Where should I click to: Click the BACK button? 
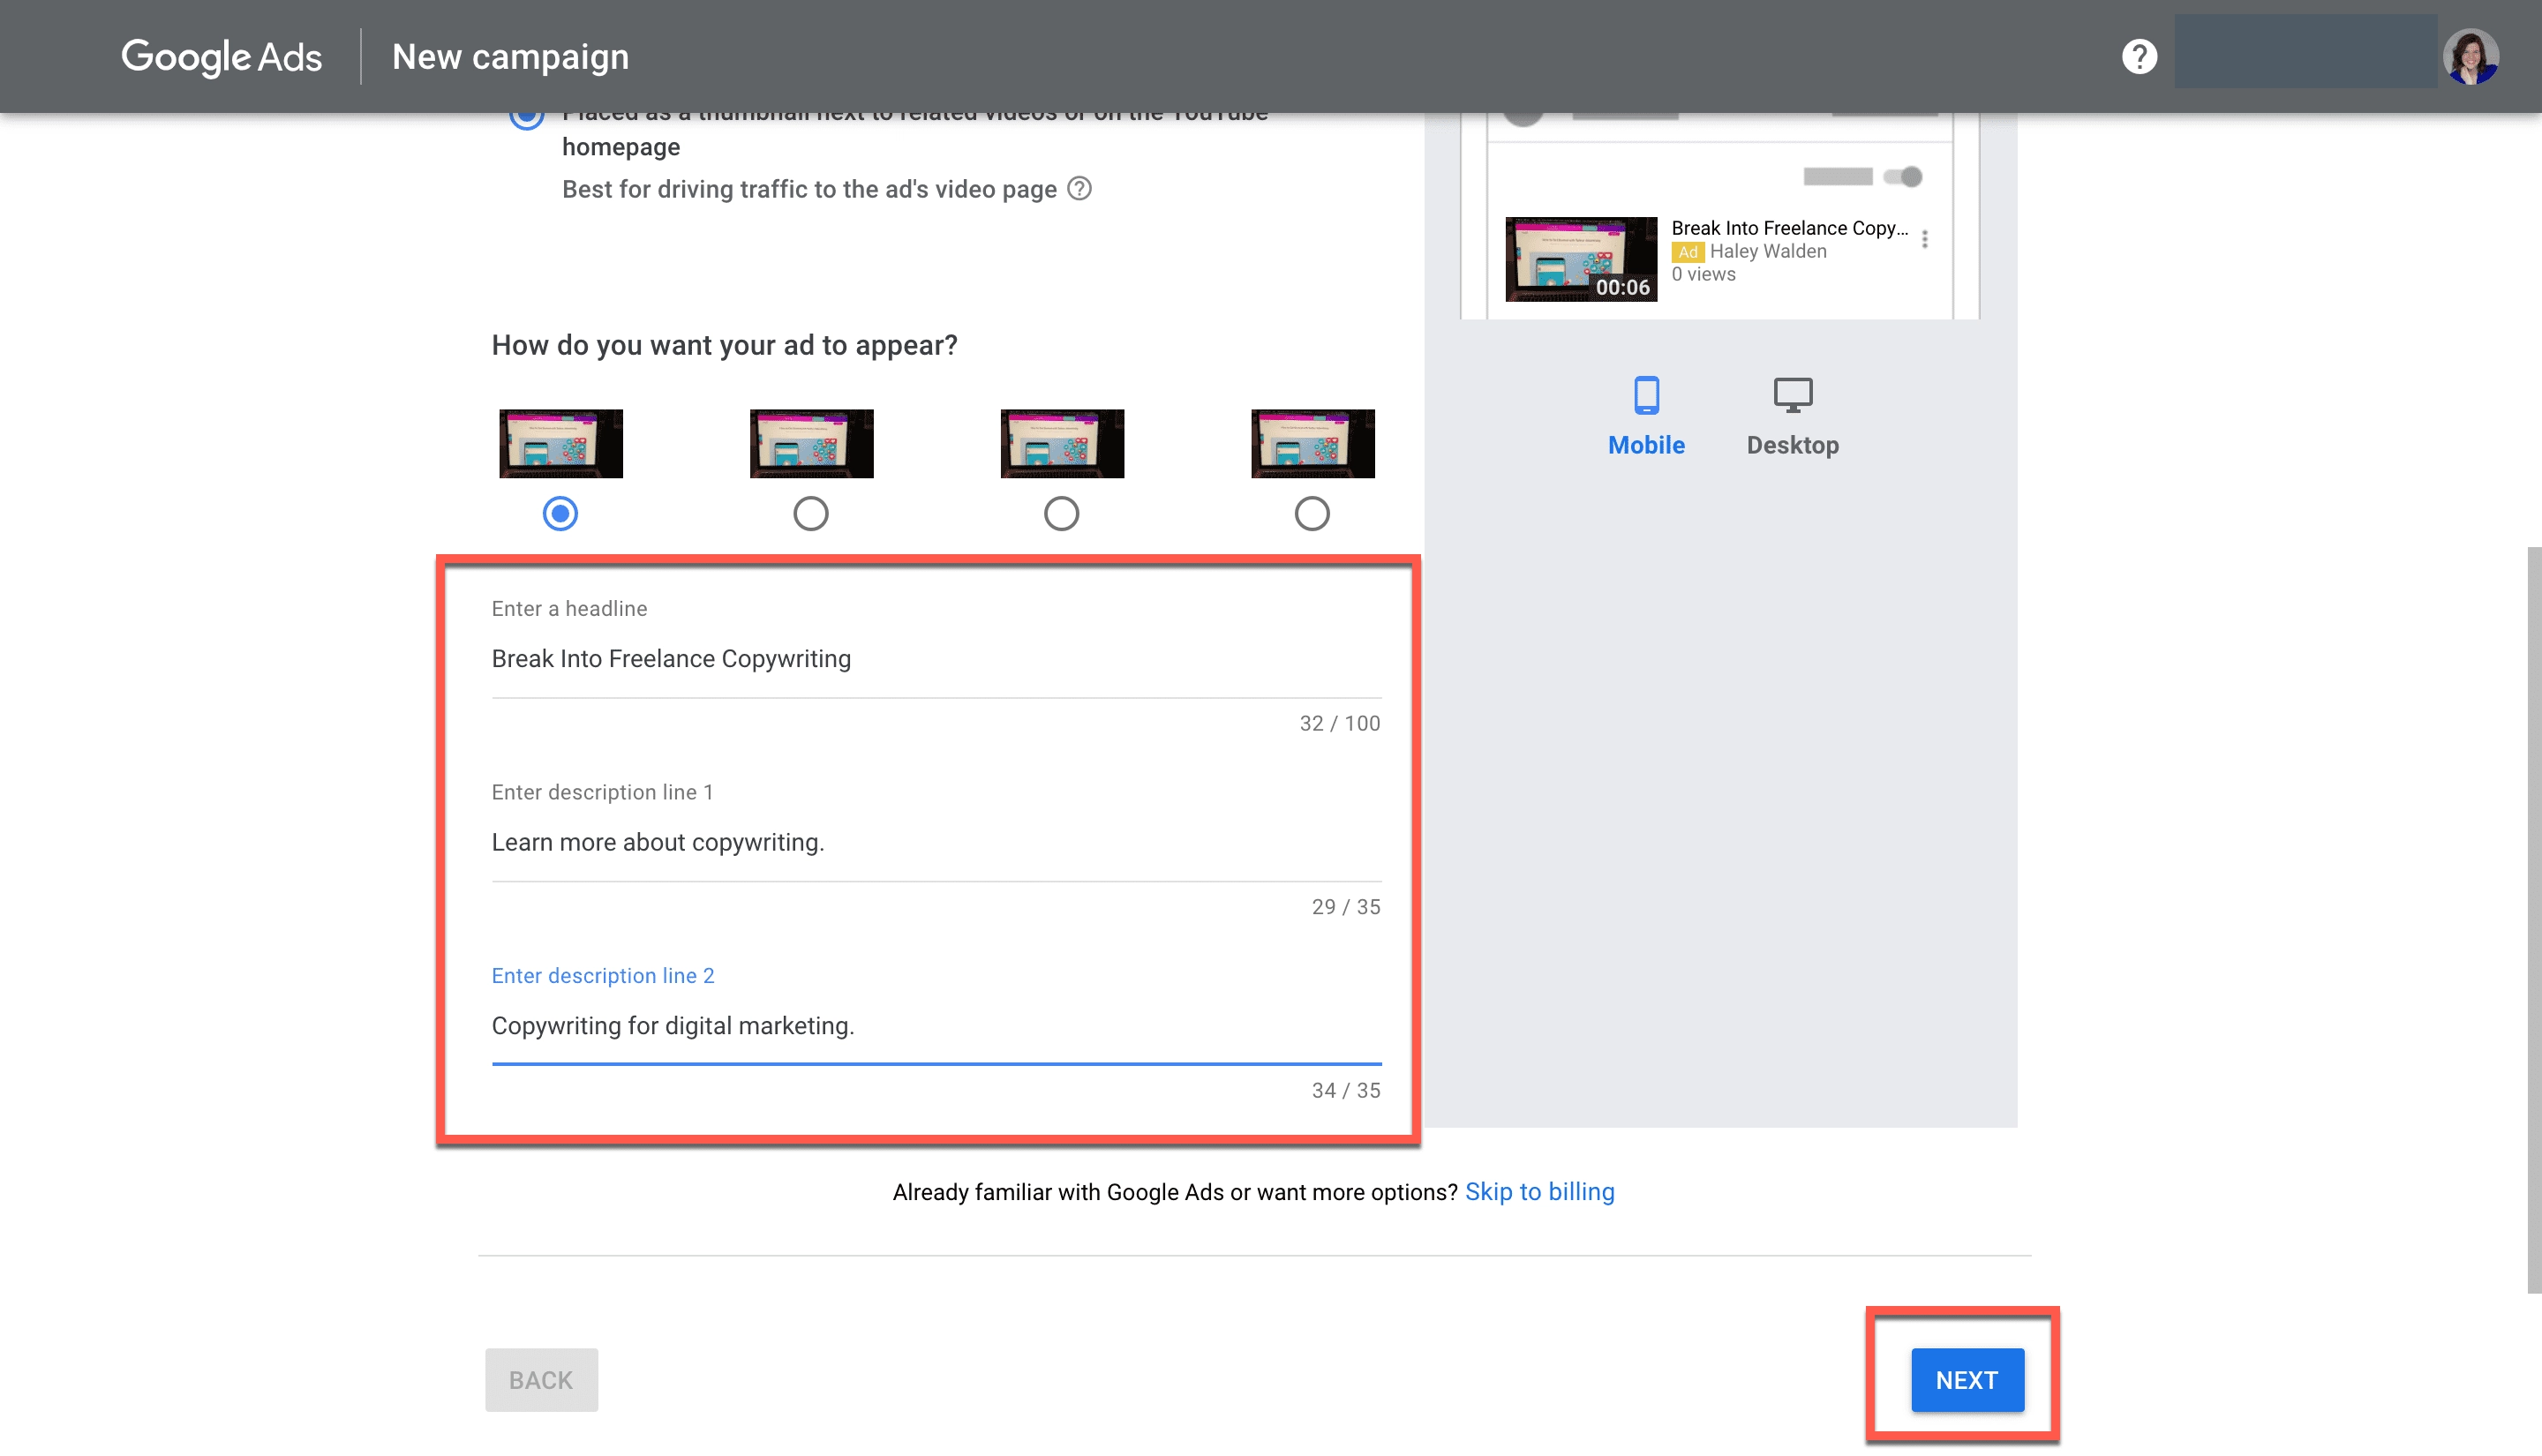(x=541, y=1379)
